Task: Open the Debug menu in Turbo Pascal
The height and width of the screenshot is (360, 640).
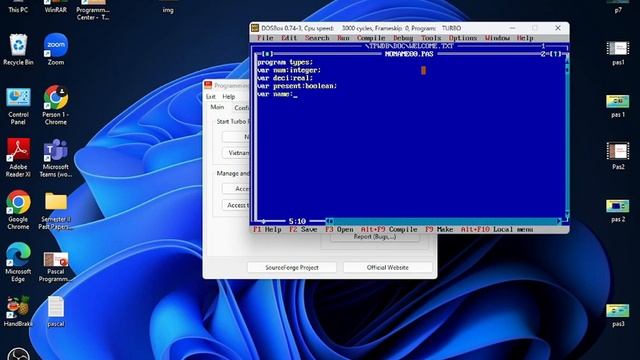Action: point(403,38)
